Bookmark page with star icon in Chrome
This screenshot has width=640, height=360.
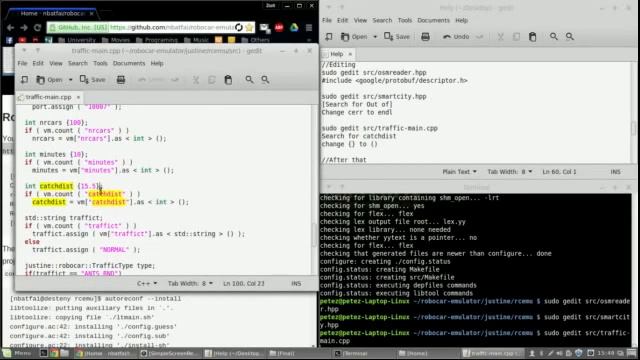[249, 28]
